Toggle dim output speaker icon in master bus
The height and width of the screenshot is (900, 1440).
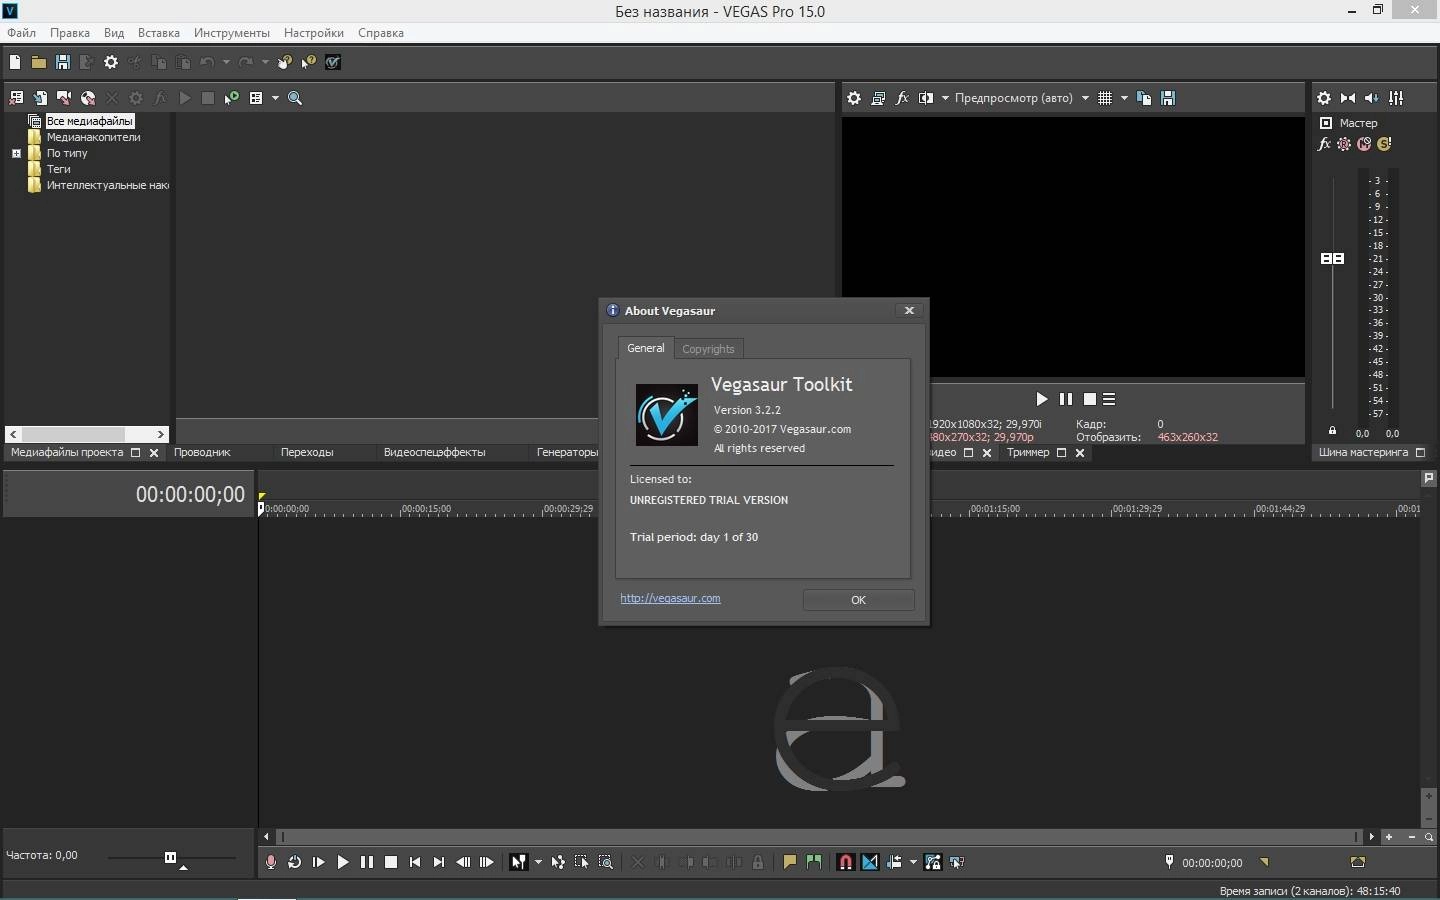(1372, 98)
